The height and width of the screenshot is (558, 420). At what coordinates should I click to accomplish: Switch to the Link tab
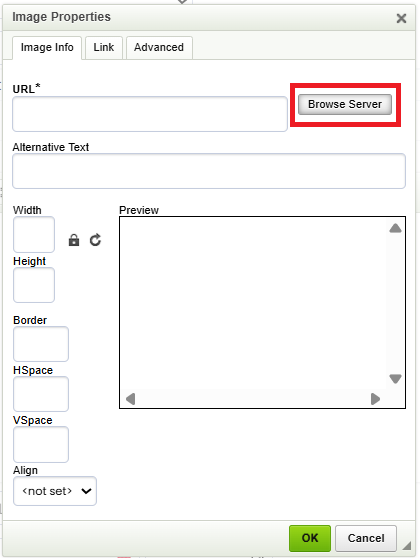(104, 47)
